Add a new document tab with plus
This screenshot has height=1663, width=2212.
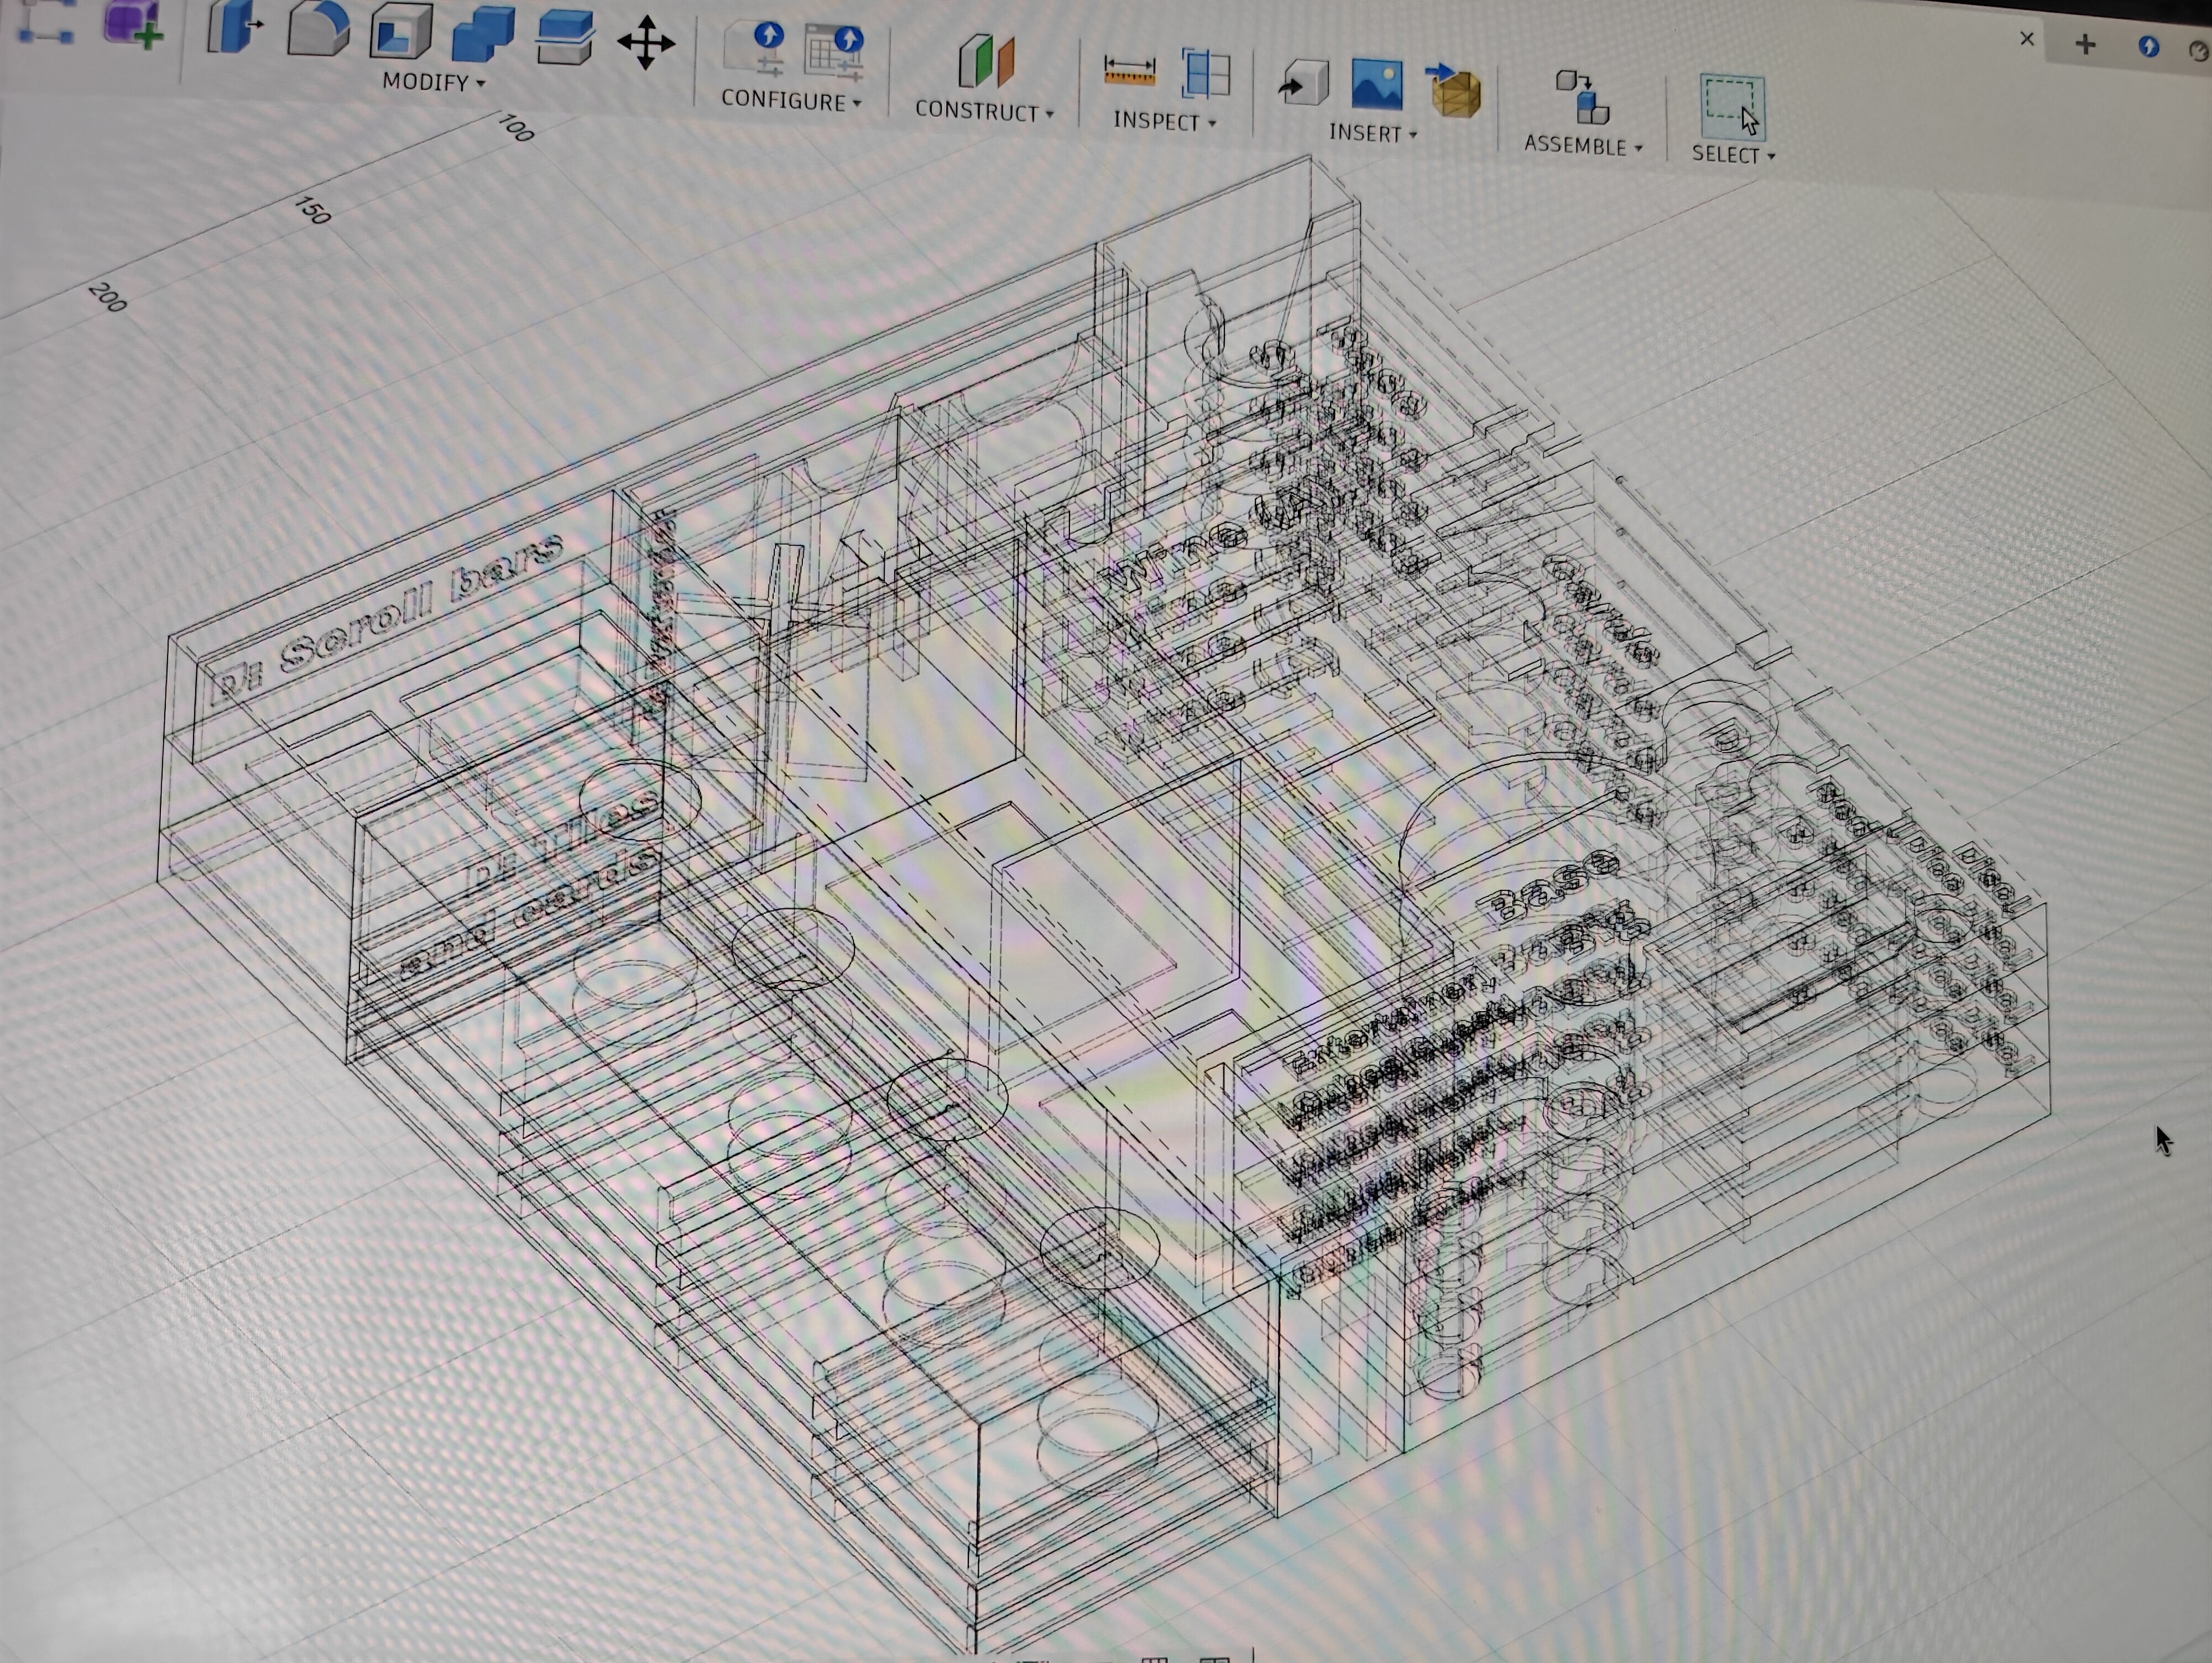tap(2085, 44)
